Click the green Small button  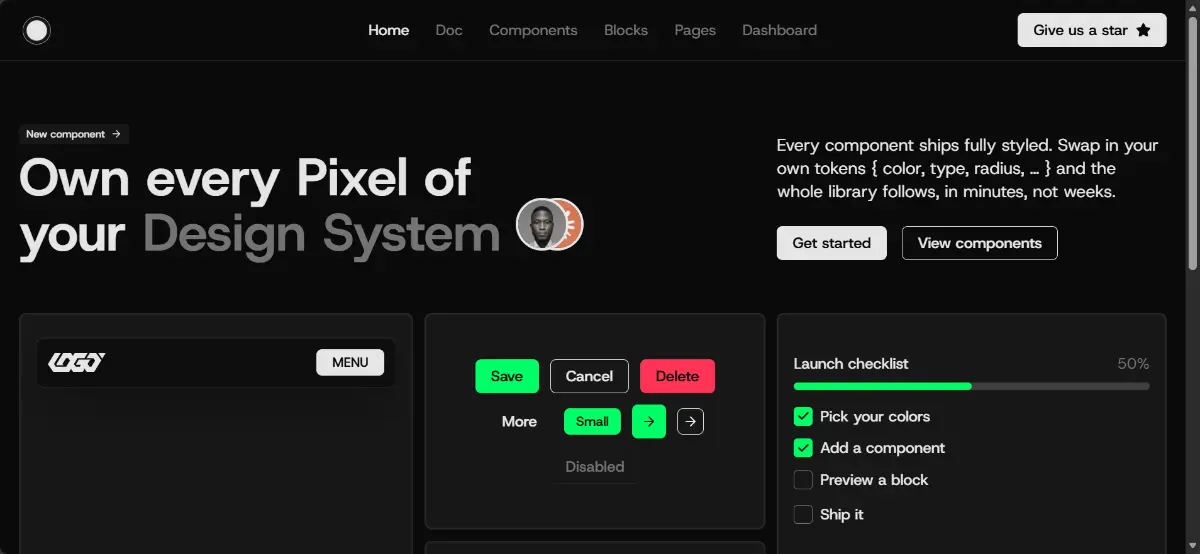click(x=592, y=422)
